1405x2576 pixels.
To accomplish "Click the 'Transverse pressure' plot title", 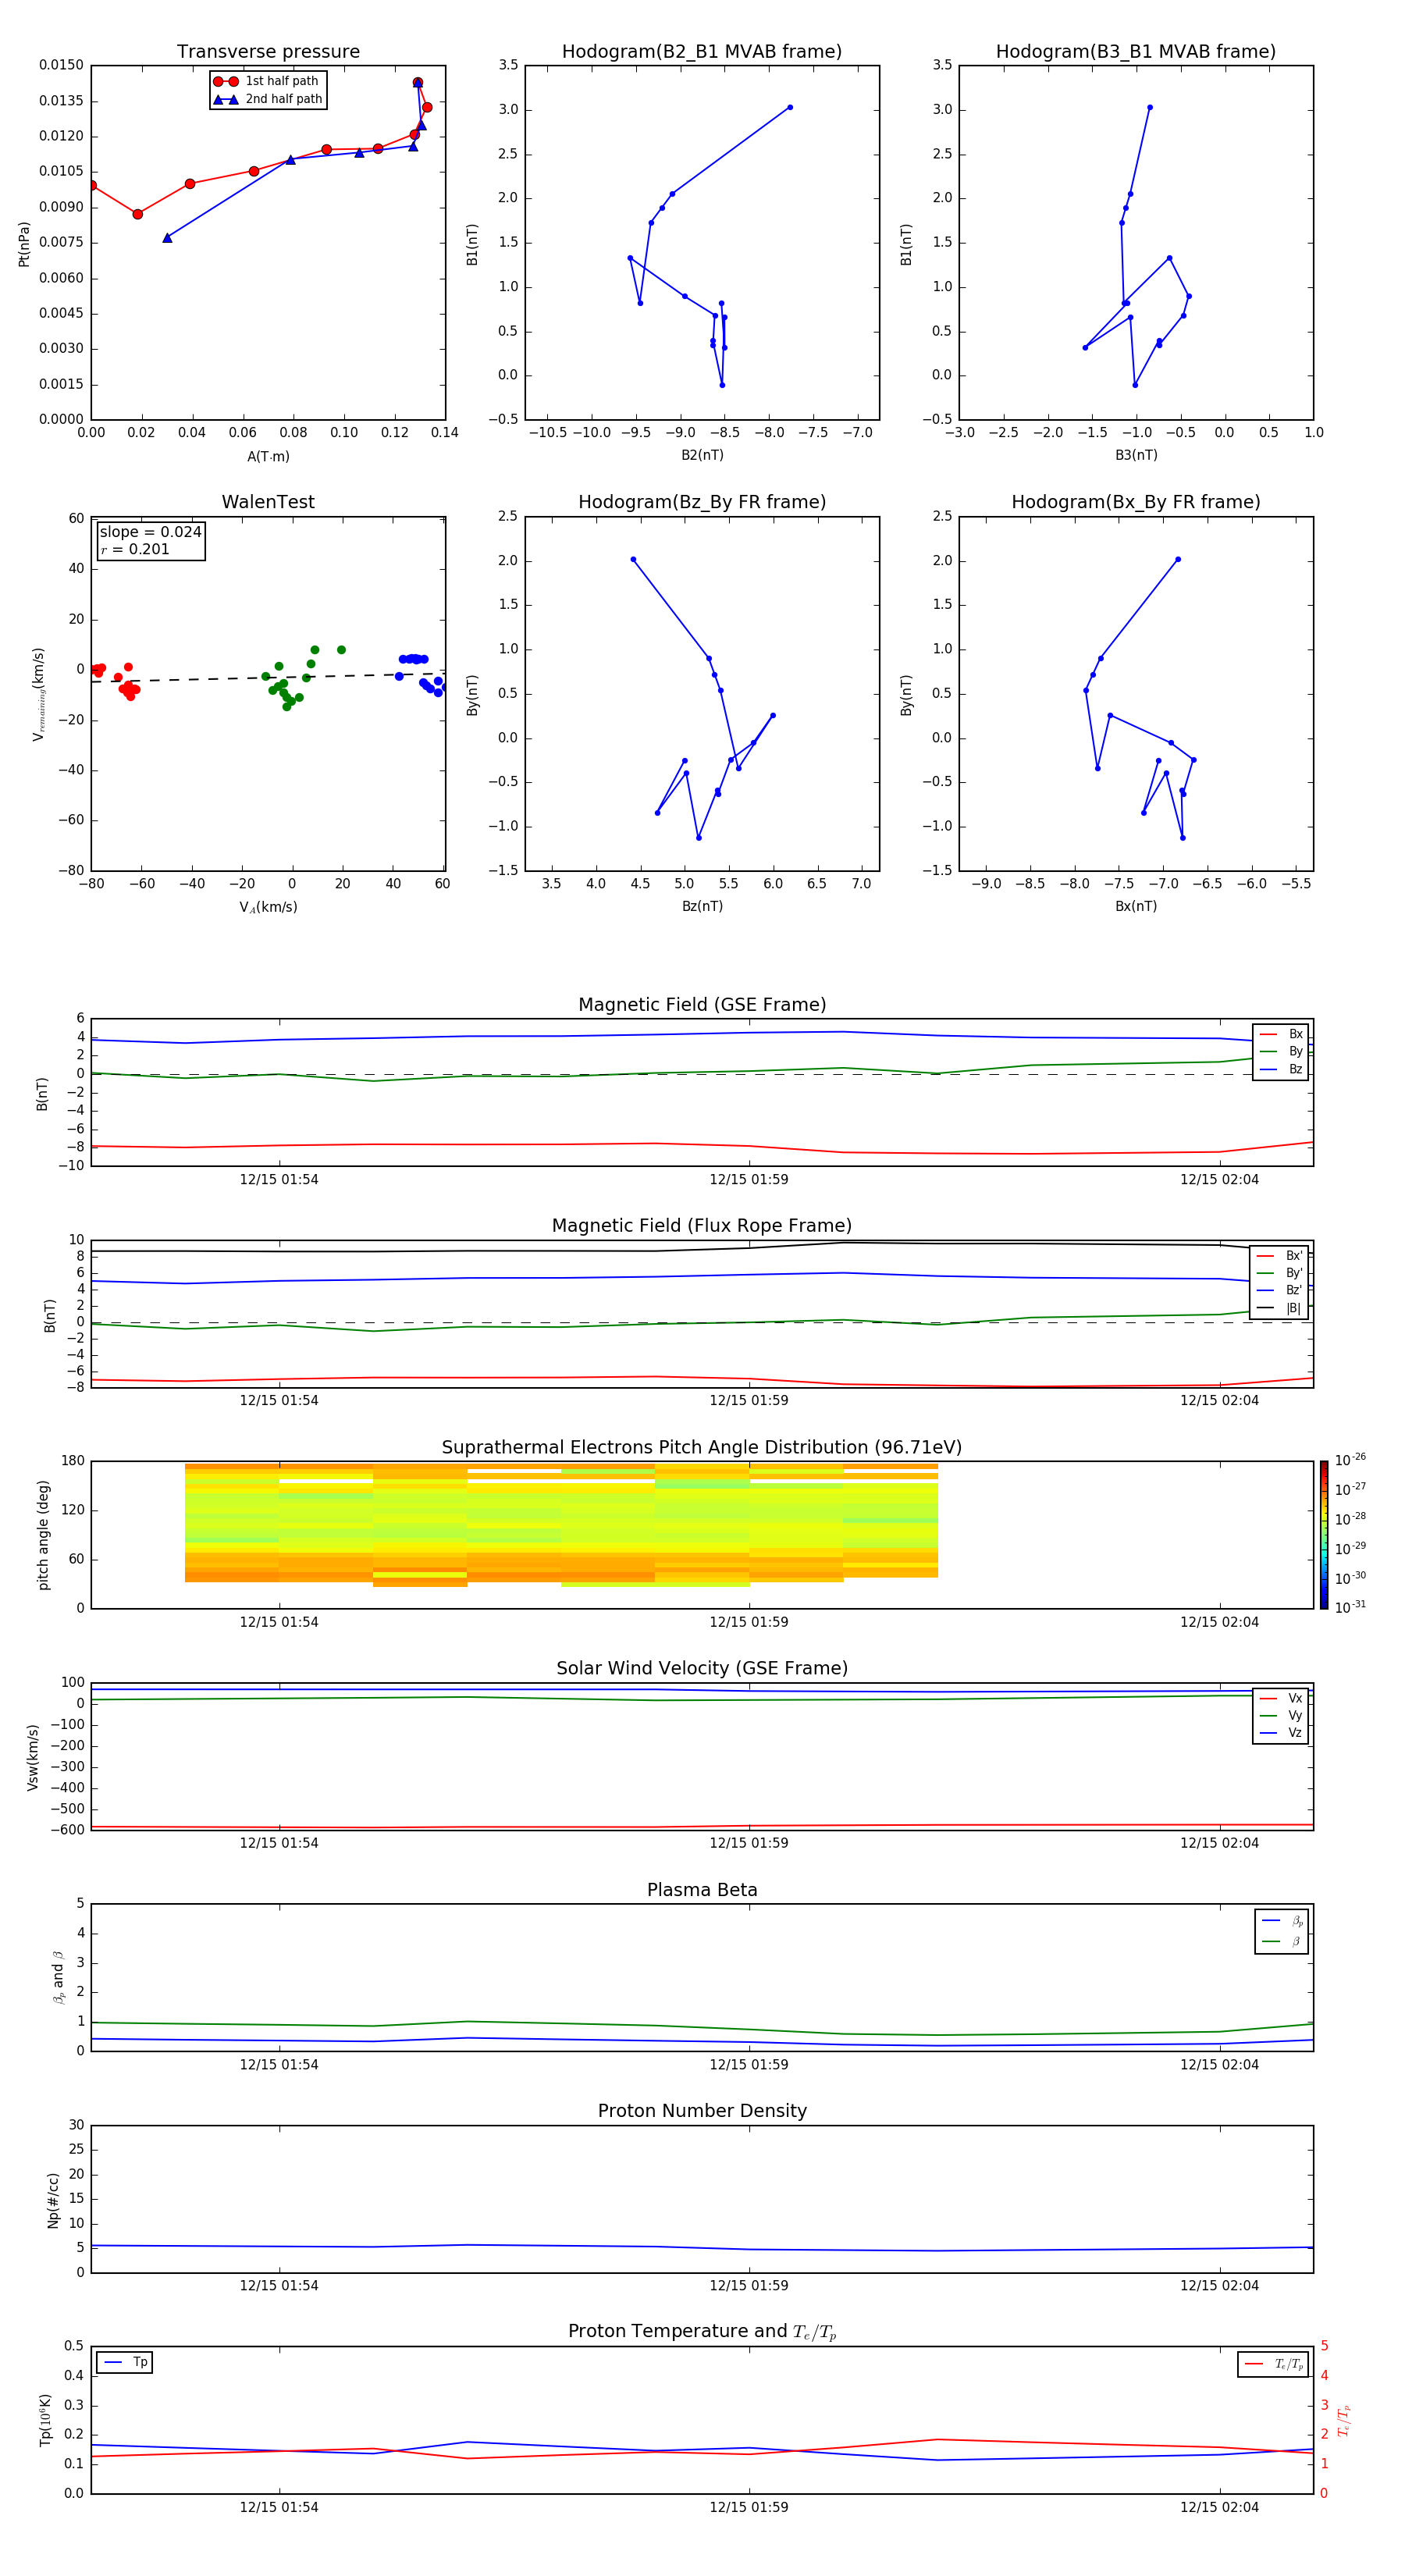I will [x=268, y=52].
